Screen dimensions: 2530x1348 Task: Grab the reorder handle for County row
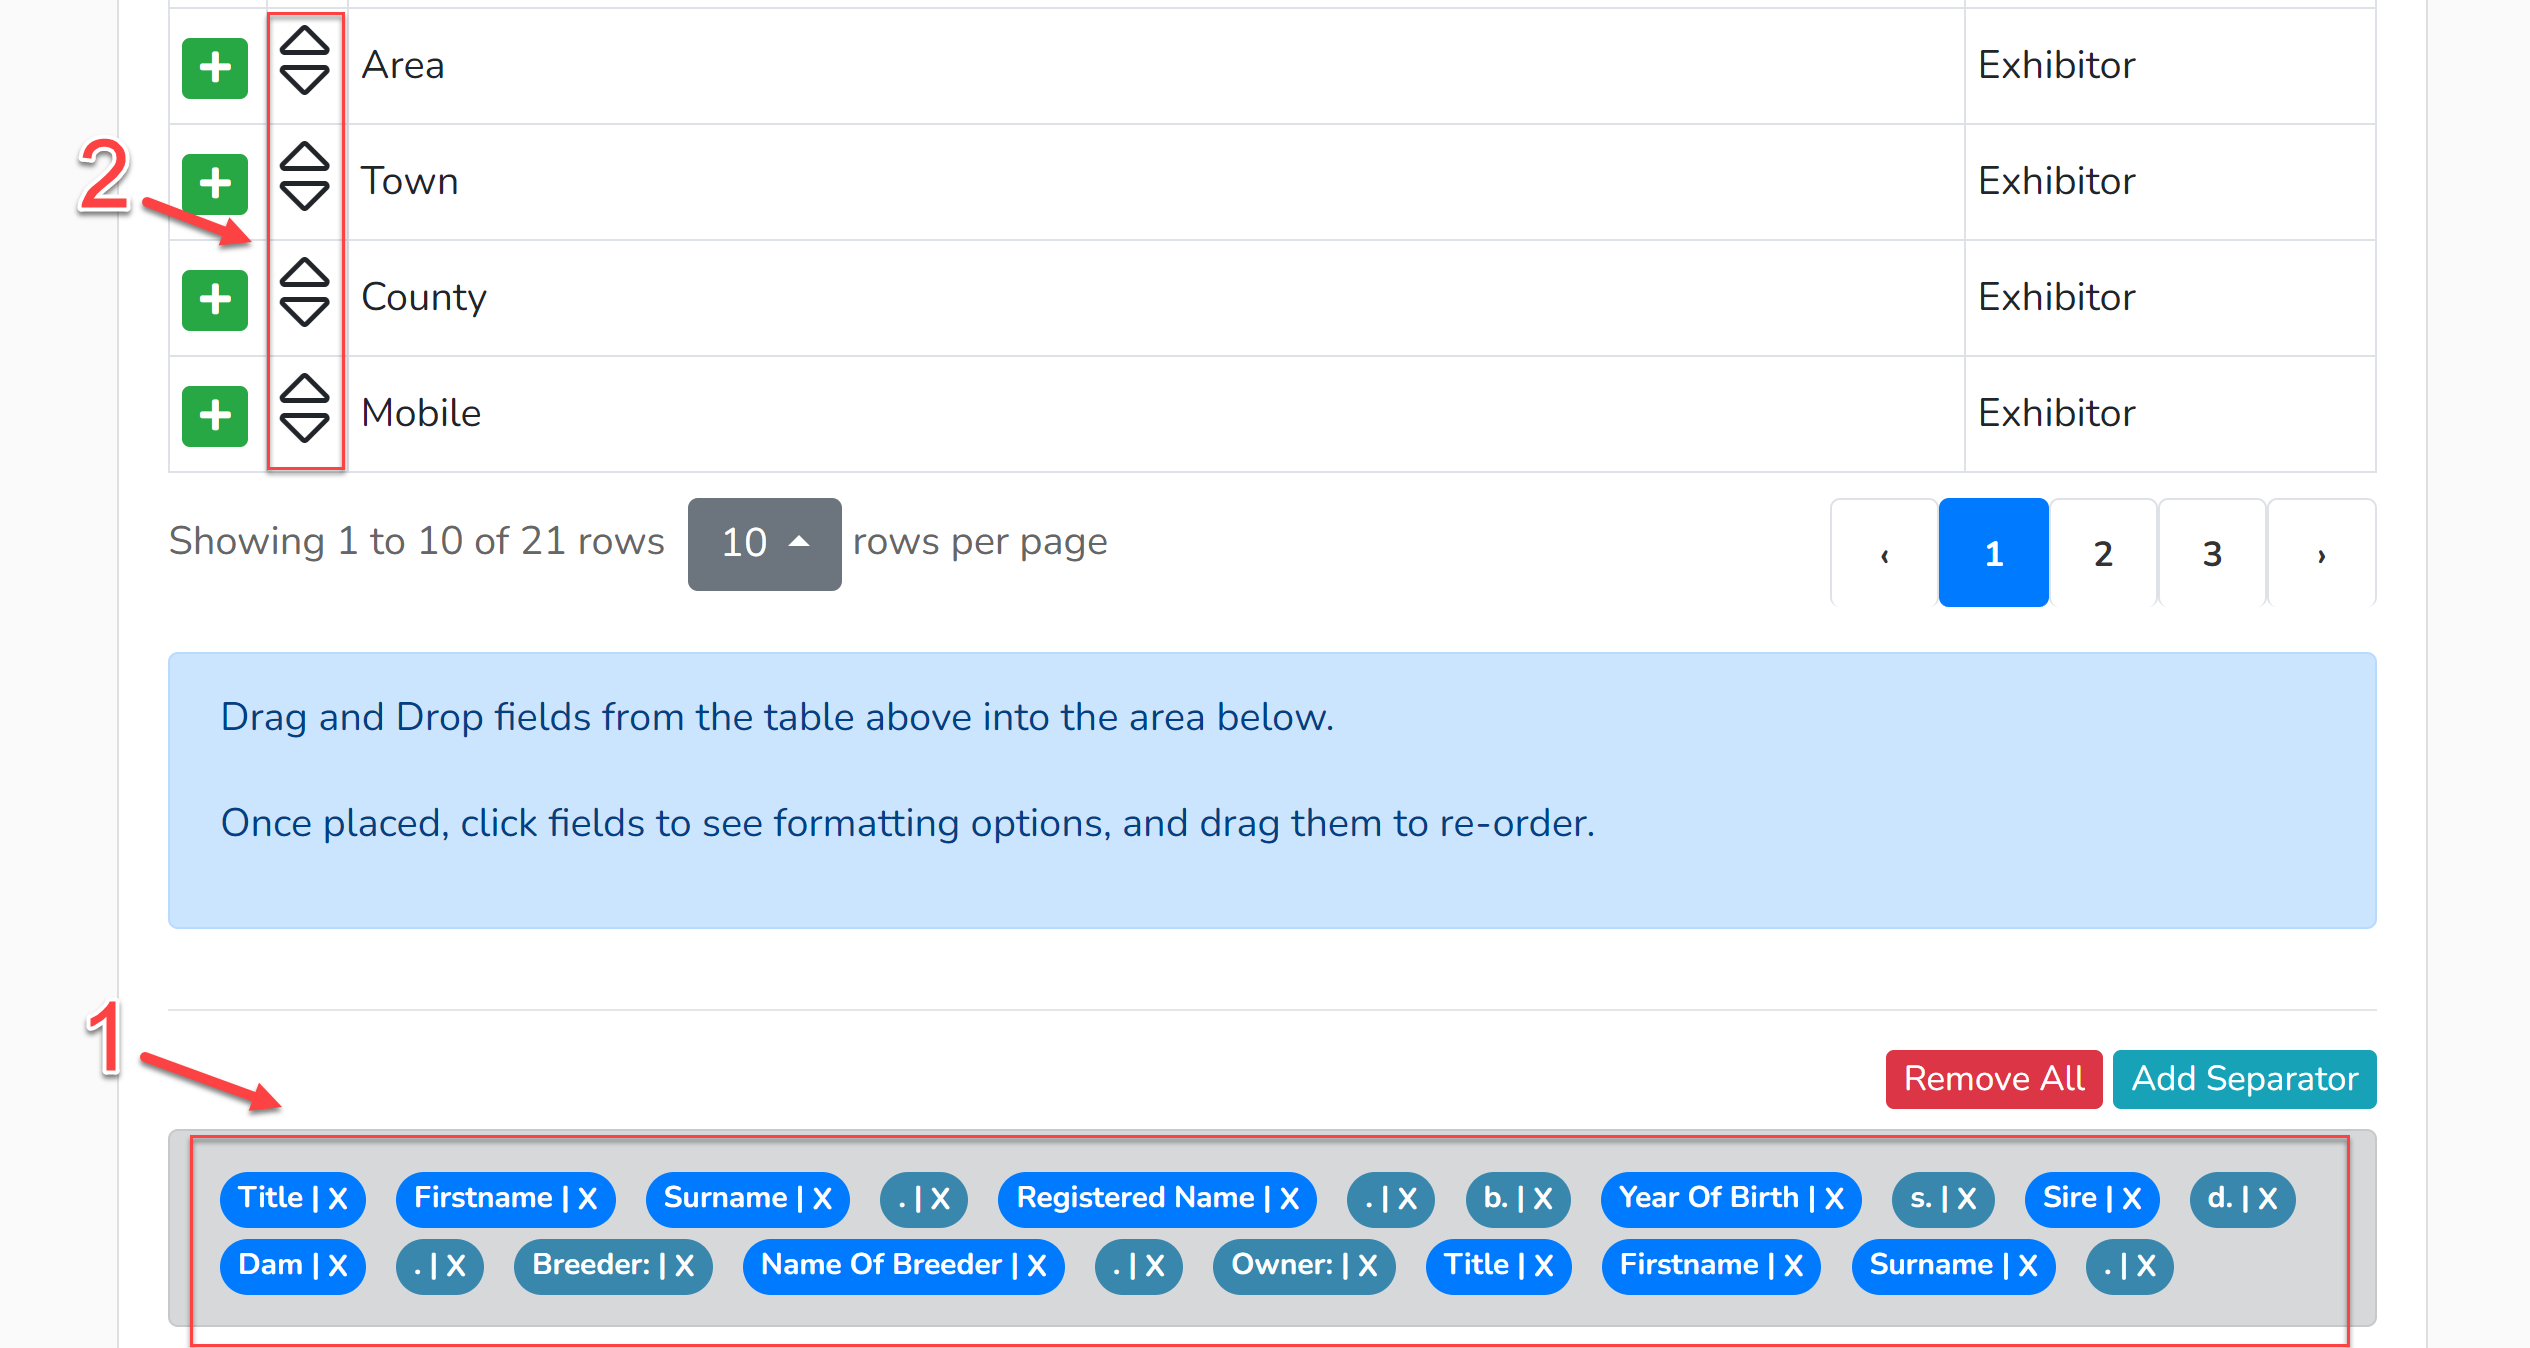point(304,293)
